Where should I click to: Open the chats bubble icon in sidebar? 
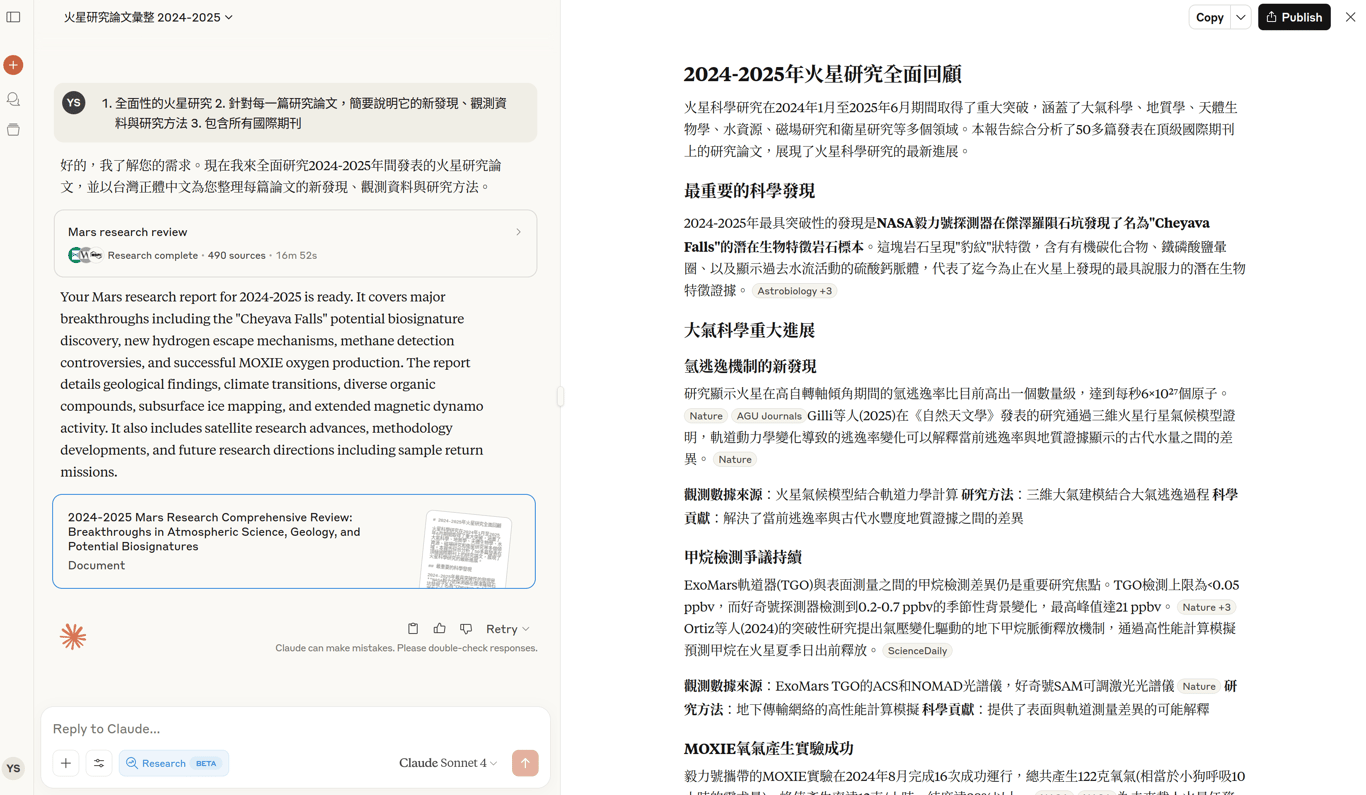[x=13, y=99]
